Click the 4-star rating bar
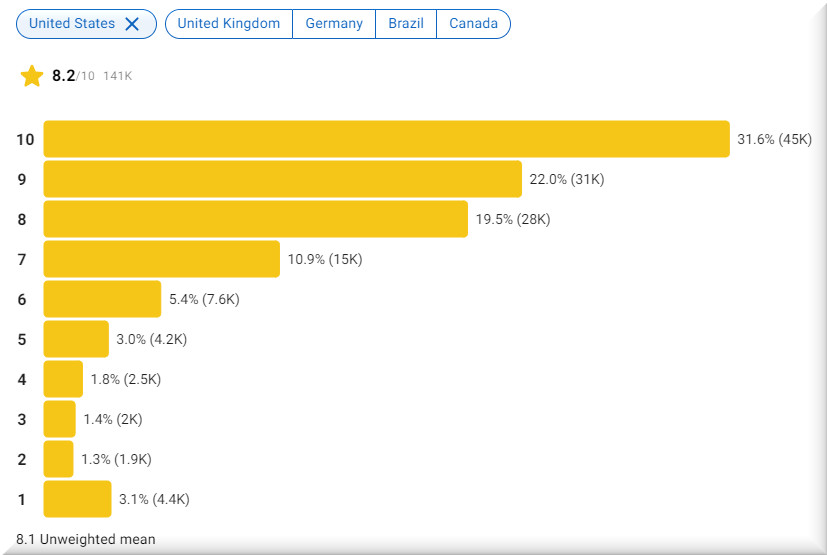This screenshot has height=555, width=827. point(63,379)
